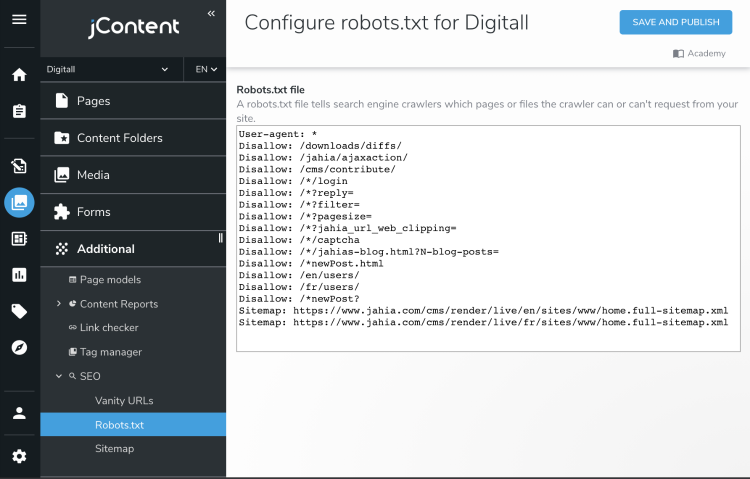This screenshot has height=479, width=750.
Task: Click the Academy book icon
Action: [678, 54]
